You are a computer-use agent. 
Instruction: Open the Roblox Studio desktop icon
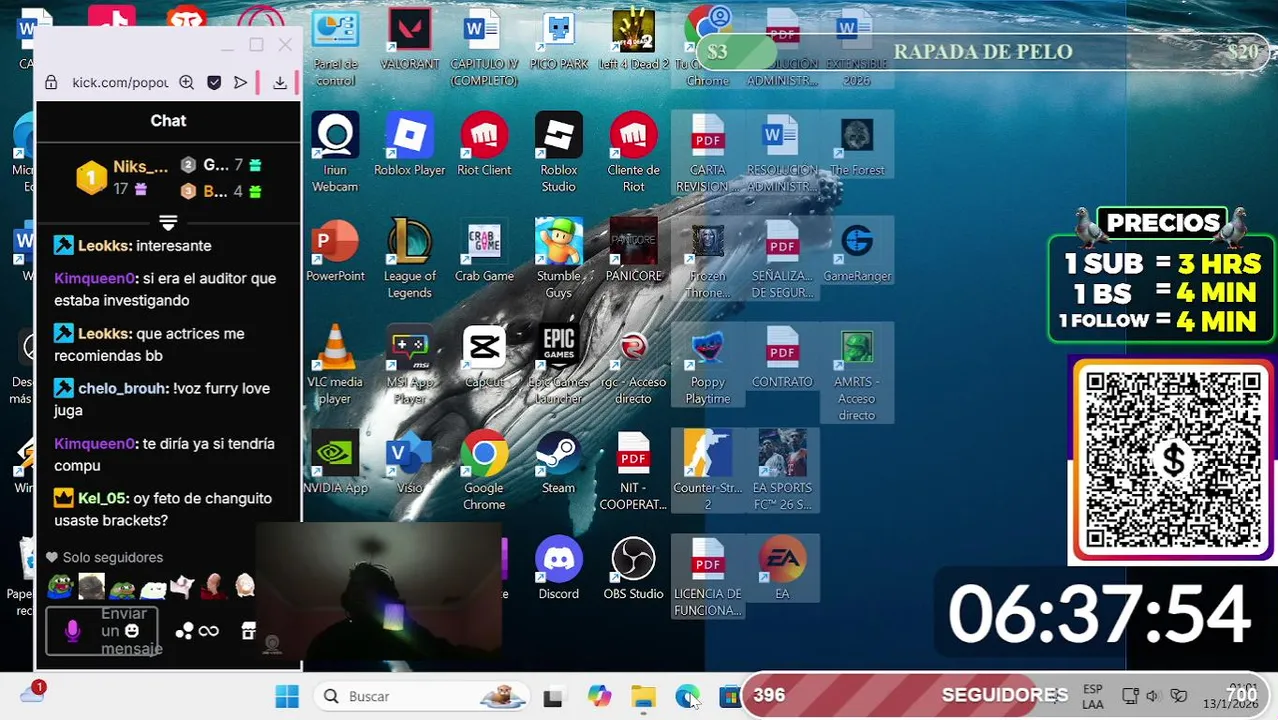coord(558,153)
